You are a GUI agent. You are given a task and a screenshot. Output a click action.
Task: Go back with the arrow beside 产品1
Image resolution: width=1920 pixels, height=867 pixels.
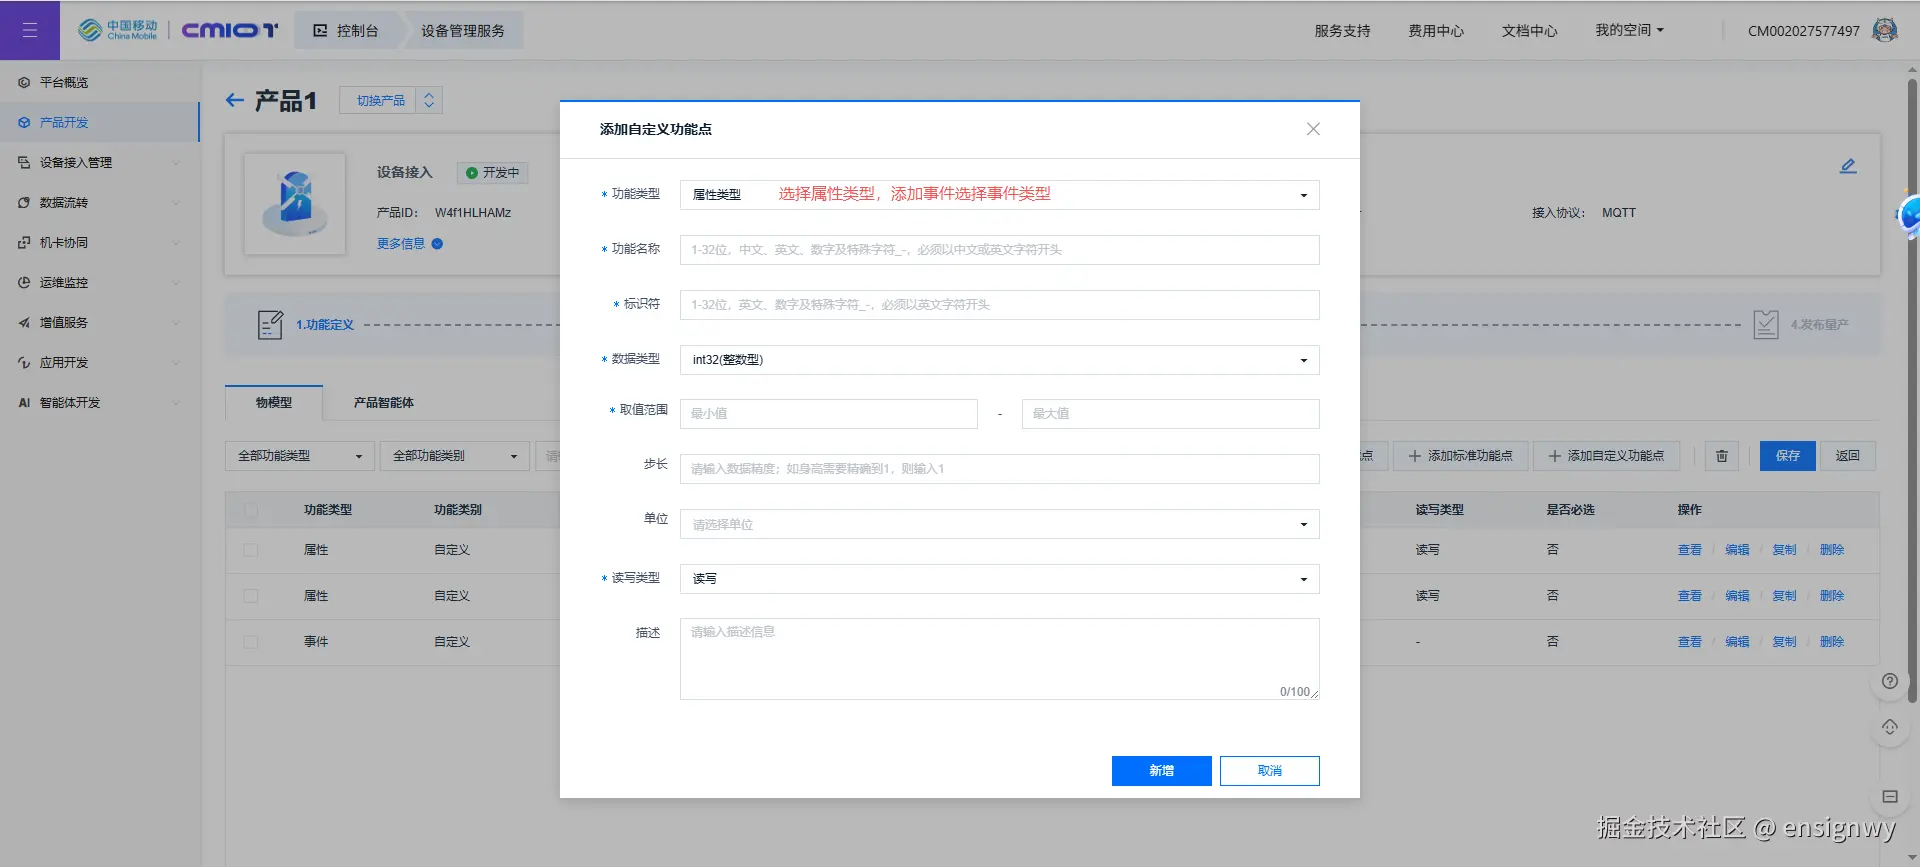pyautogui.click(x=235, y=100)
